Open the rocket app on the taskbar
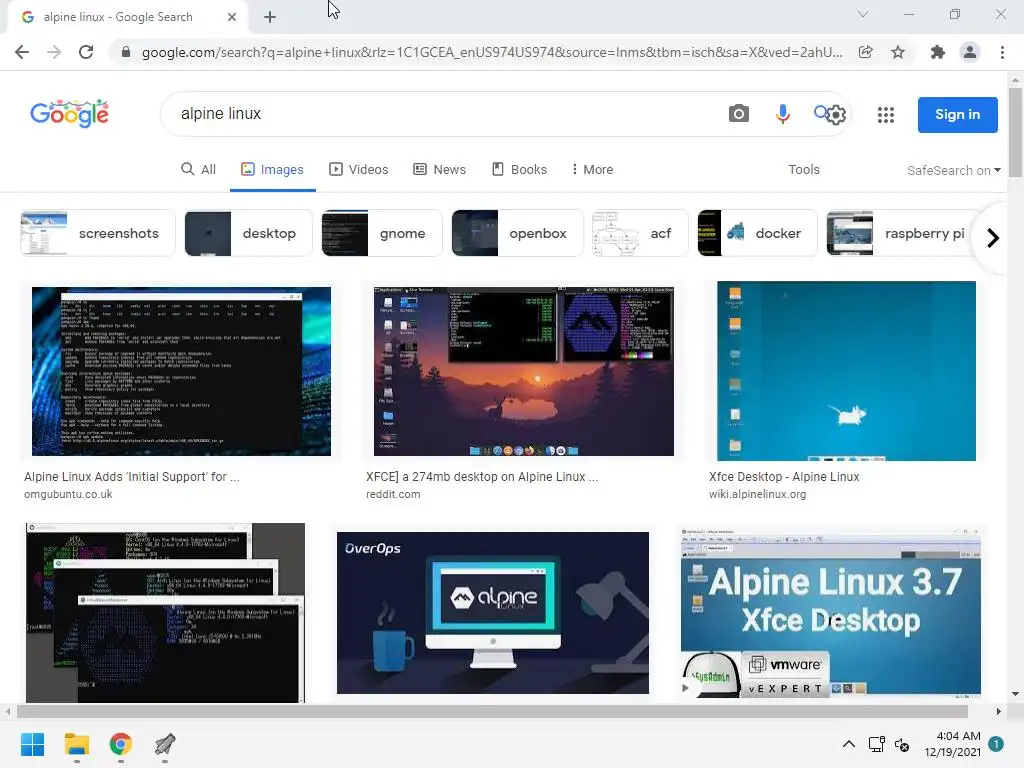Viewport: 1024px width, 768px height. [165, 744]
